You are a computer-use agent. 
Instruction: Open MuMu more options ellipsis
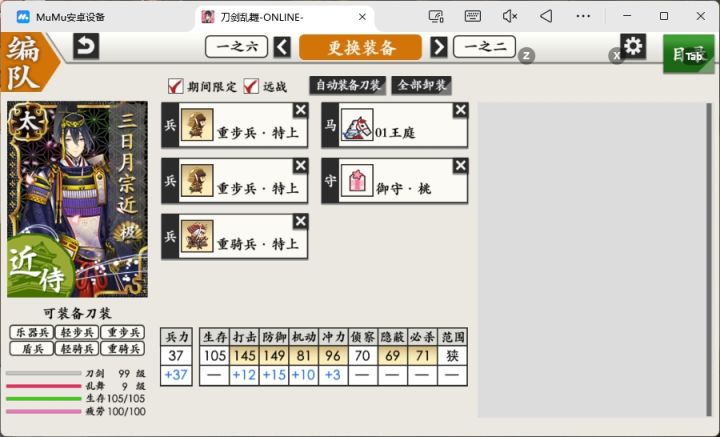coord(583,17)
